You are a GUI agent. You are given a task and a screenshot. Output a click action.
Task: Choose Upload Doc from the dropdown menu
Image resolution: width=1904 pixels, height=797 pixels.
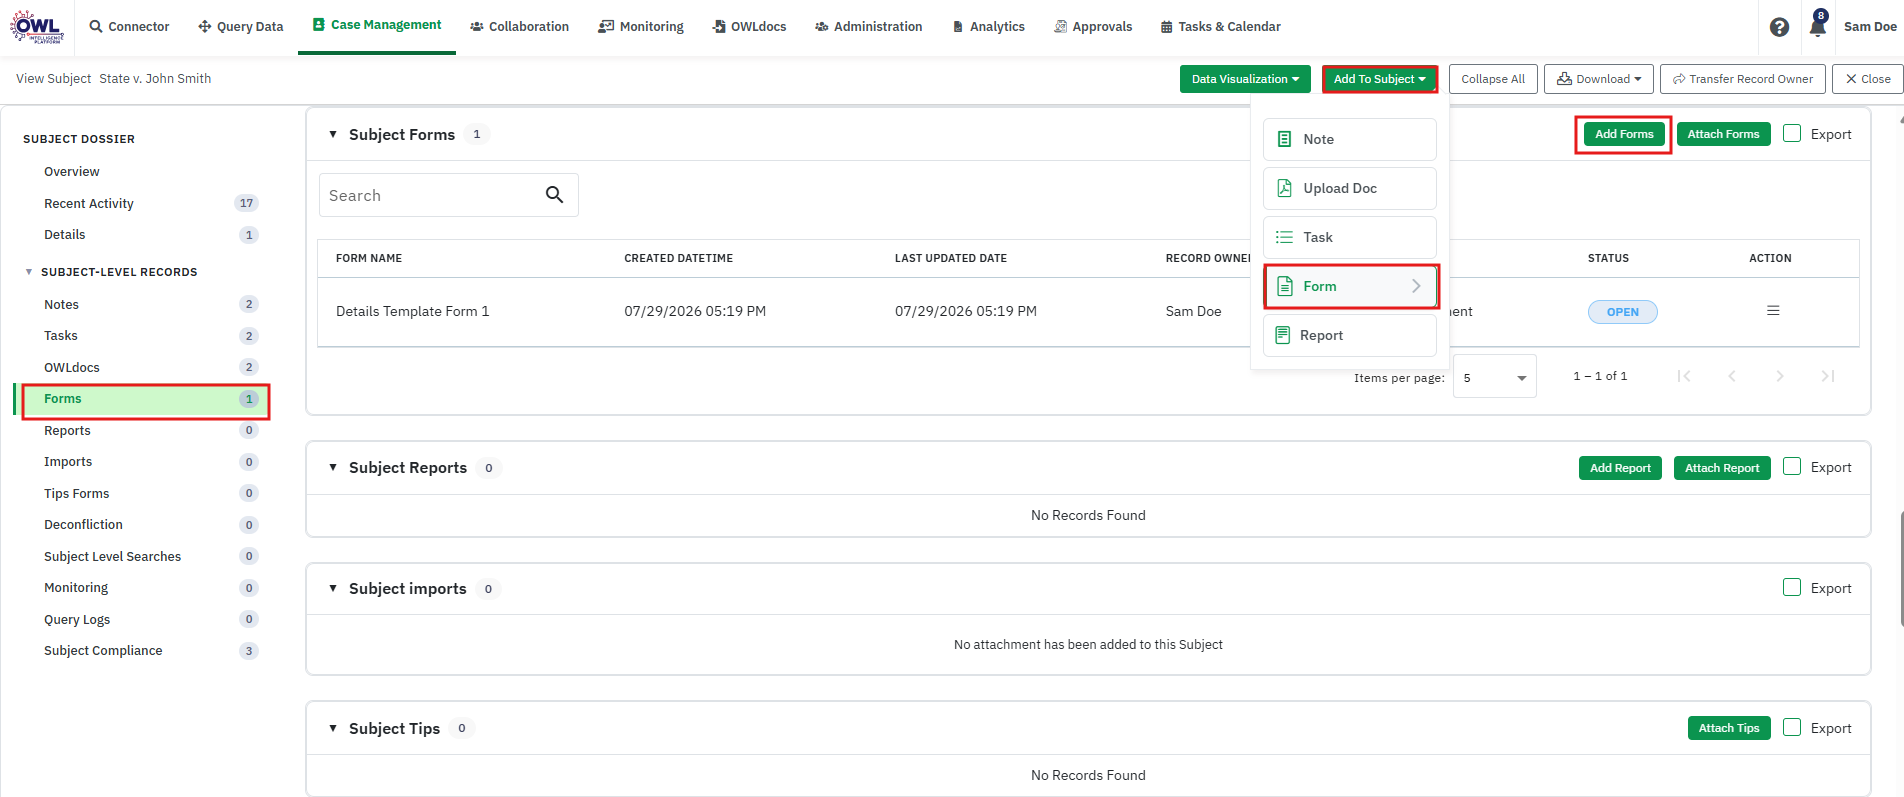1349,188
